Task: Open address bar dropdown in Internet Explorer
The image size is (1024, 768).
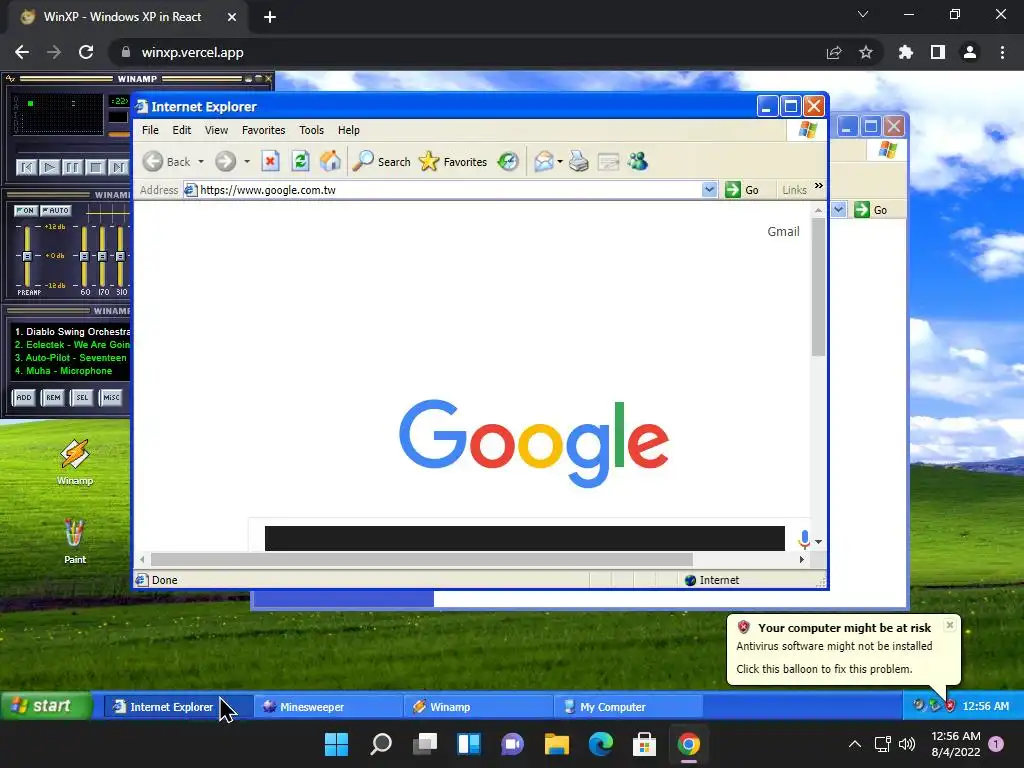Action: (709, 189)
